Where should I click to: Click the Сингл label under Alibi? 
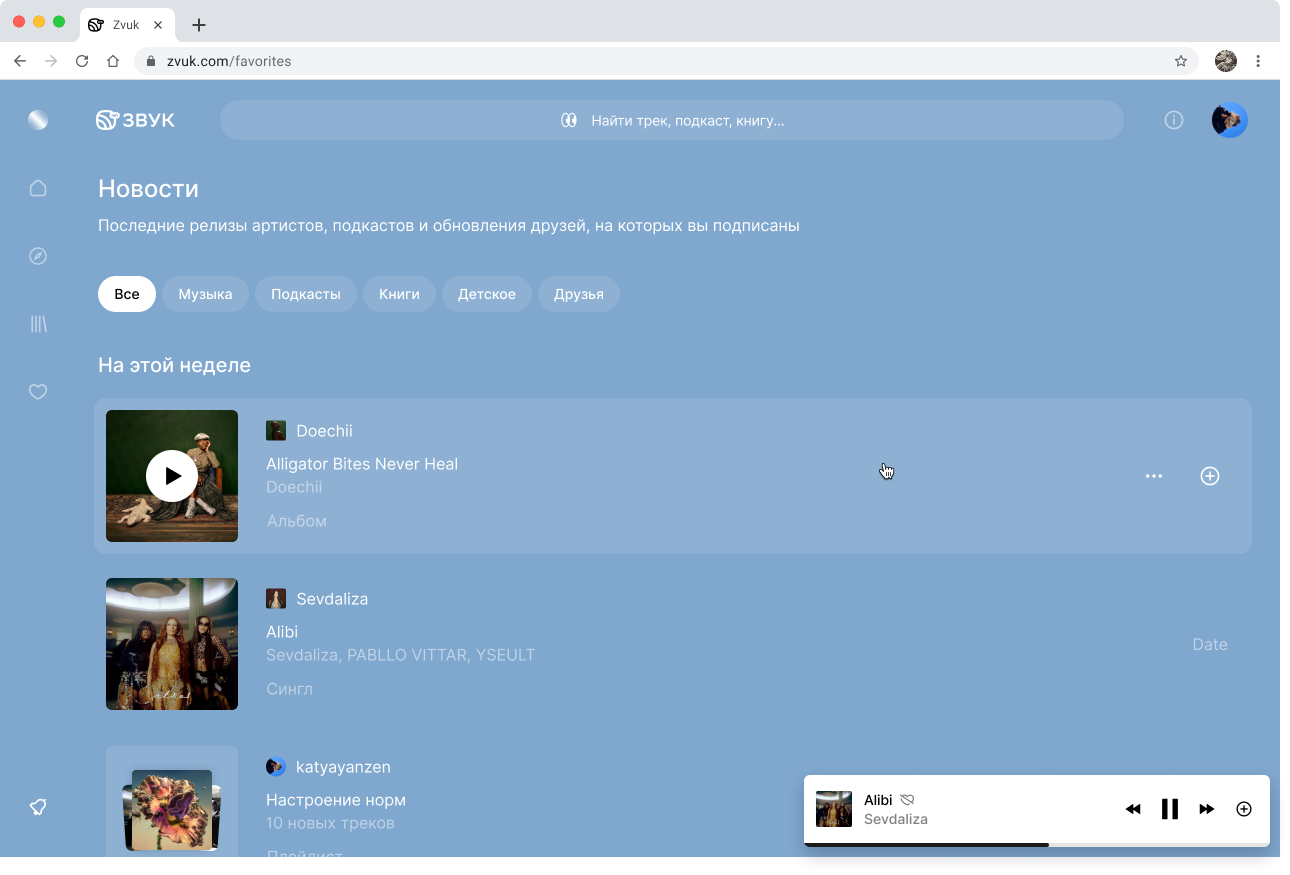tap(290, 689)
